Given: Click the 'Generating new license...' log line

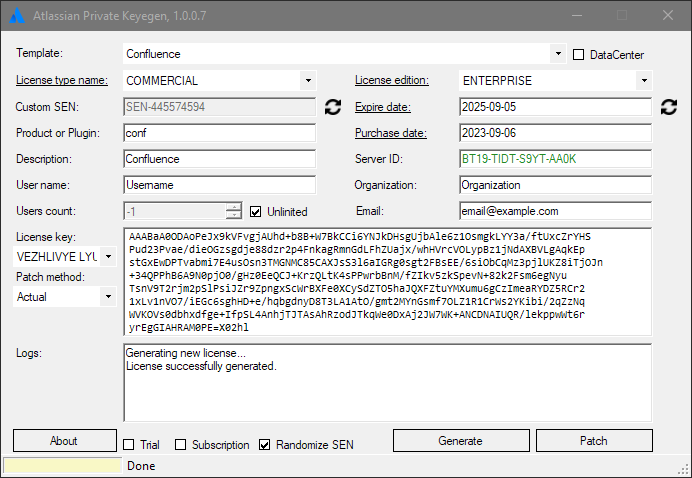Looking at the screenshot, I should pyautogui.click(x=186, y=353).
